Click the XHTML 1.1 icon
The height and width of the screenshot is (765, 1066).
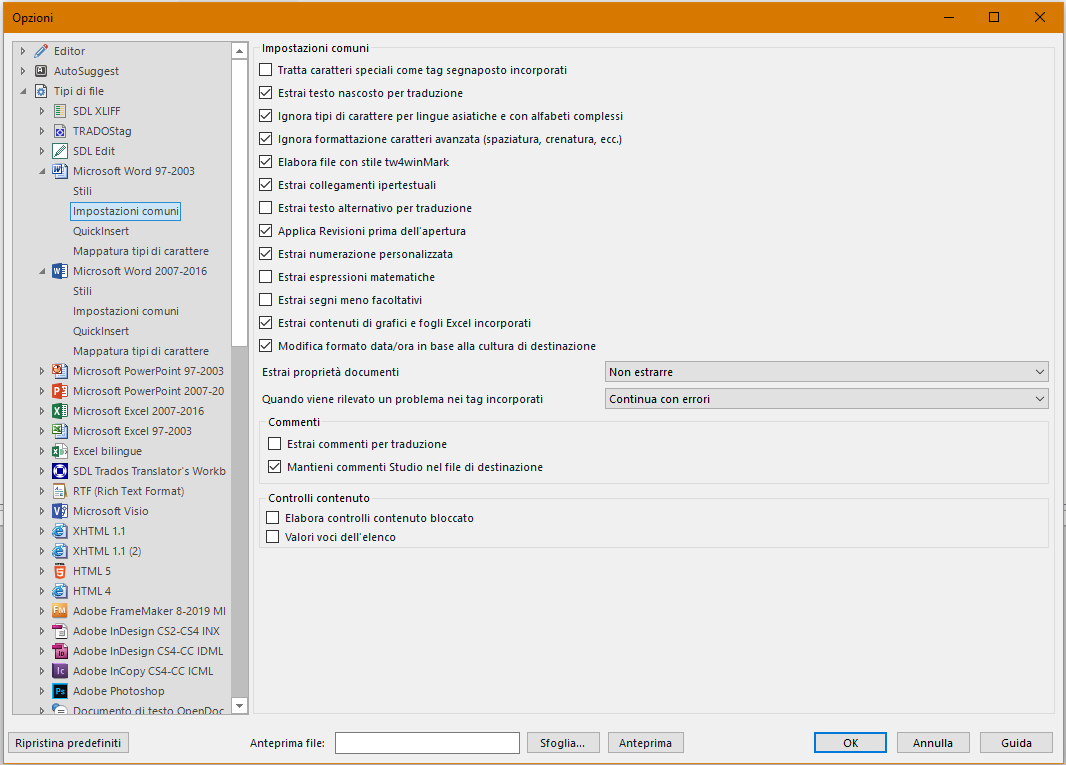point(60,531)
